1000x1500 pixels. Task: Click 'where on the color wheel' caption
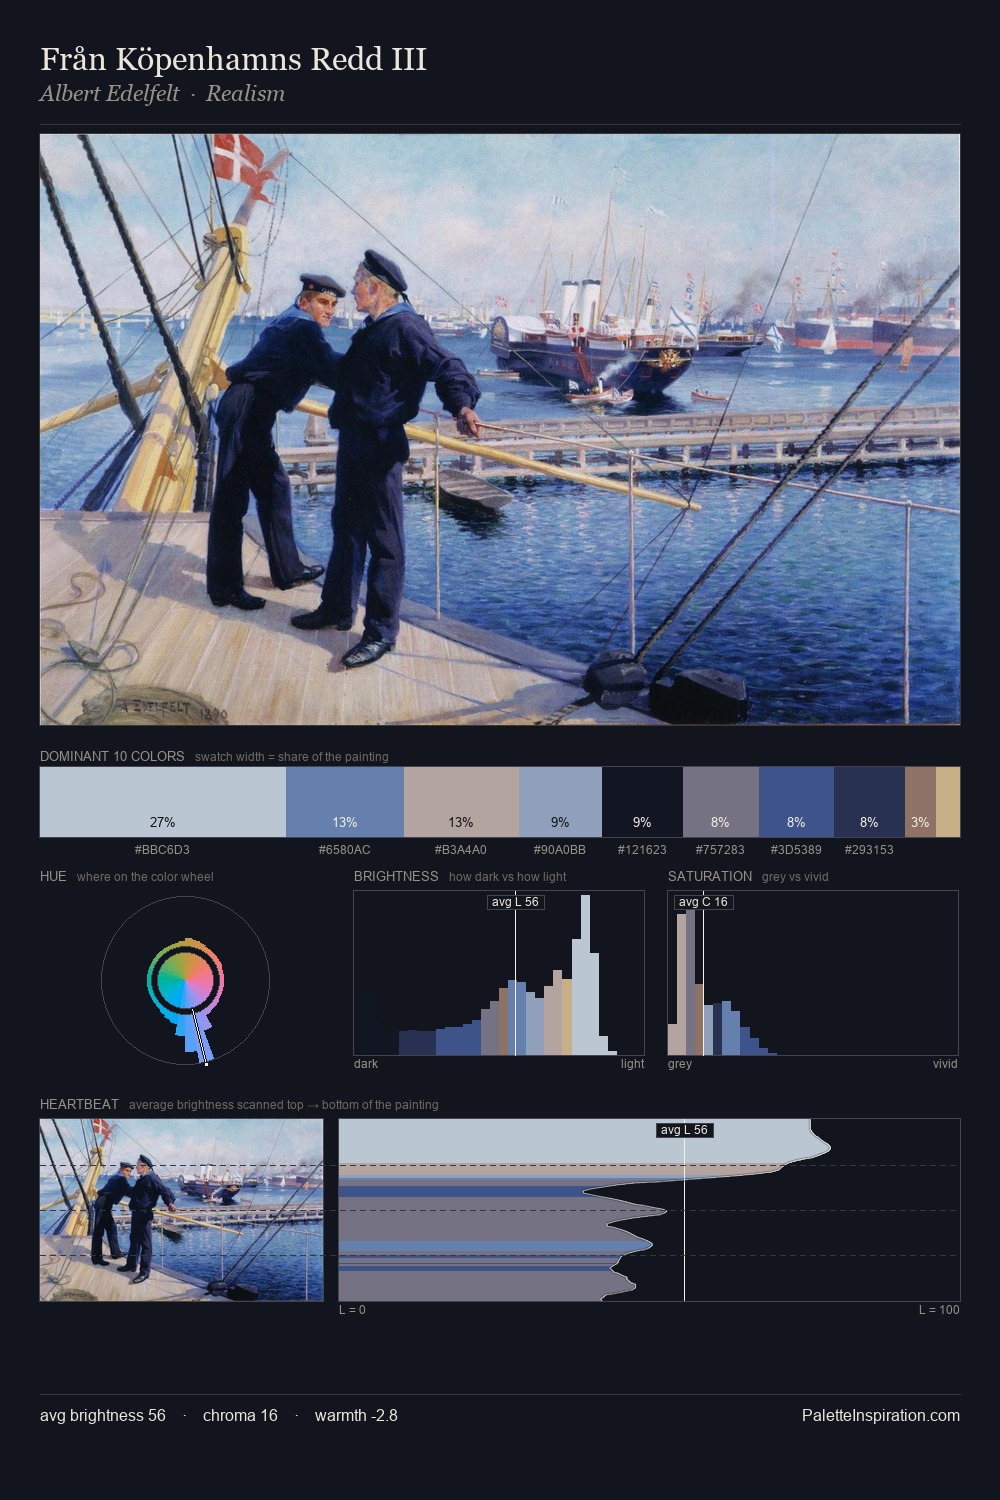point(145,877)
